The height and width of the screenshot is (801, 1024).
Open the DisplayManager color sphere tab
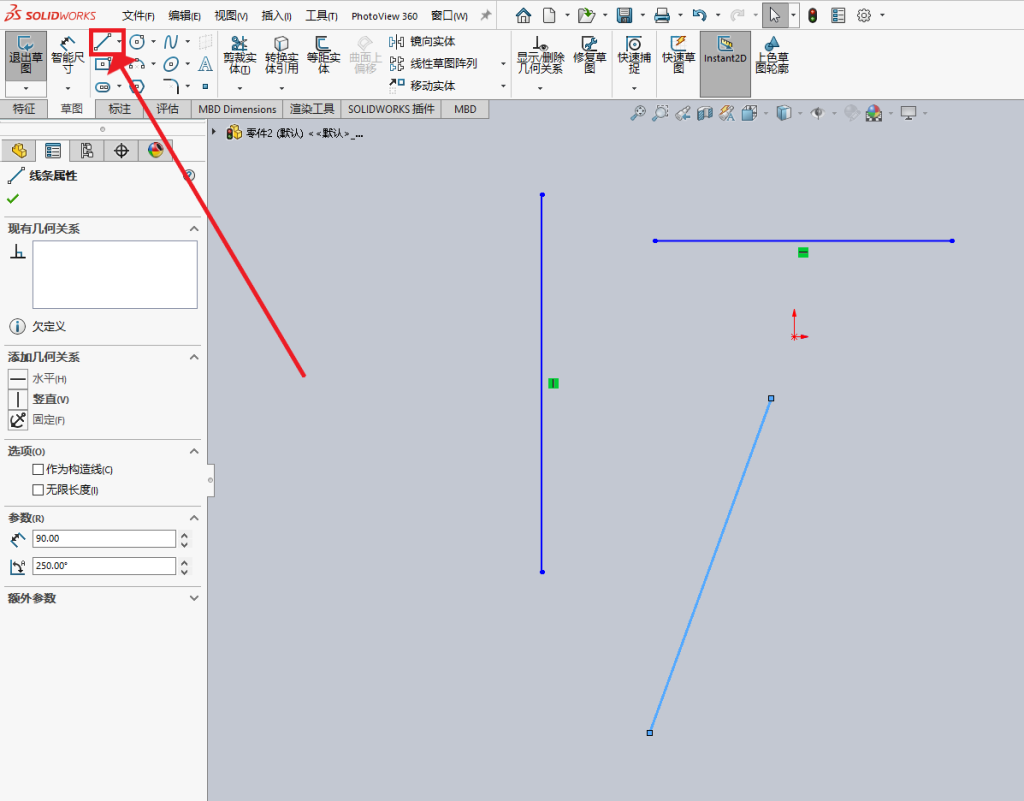[x=155, y=151]
